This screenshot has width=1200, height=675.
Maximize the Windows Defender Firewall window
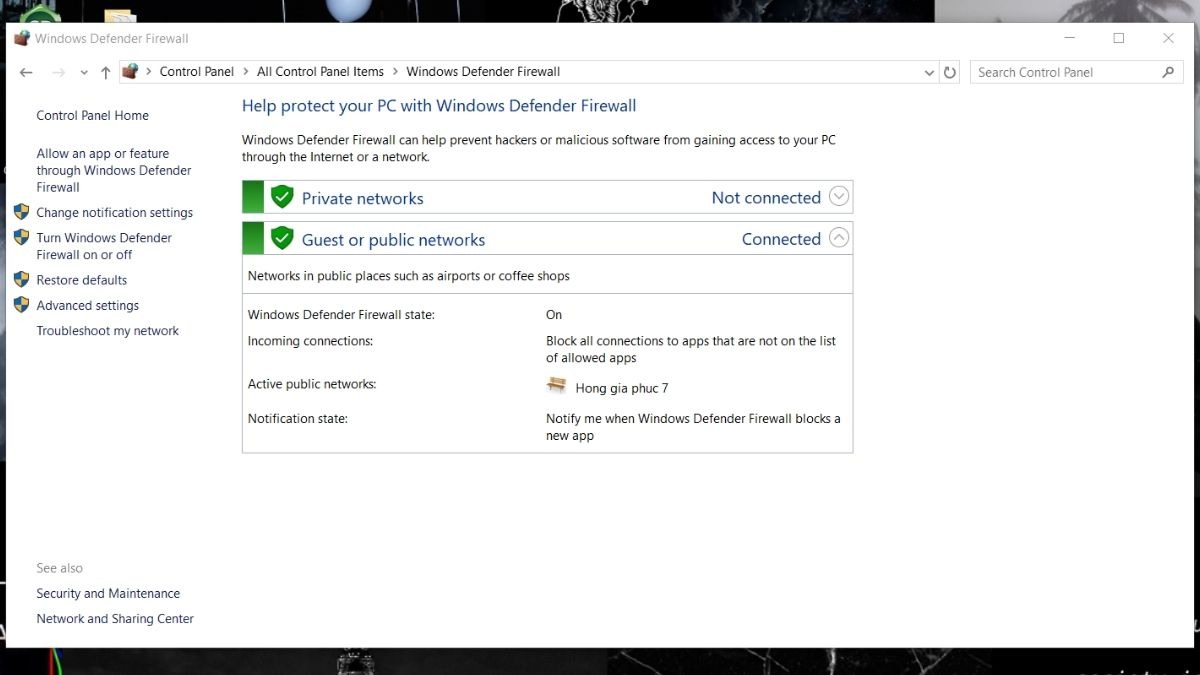[x=1119, y=38]
